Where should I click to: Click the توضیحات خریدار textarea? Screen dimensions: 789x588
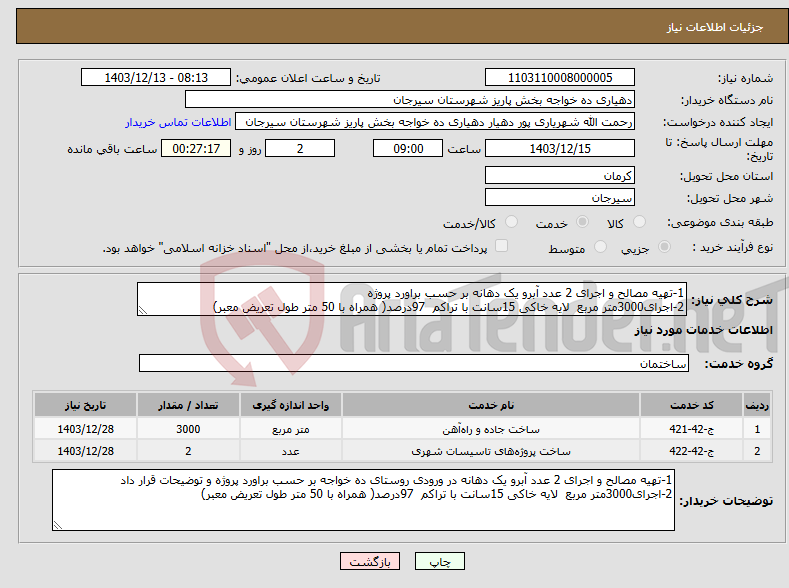[363, 500]
